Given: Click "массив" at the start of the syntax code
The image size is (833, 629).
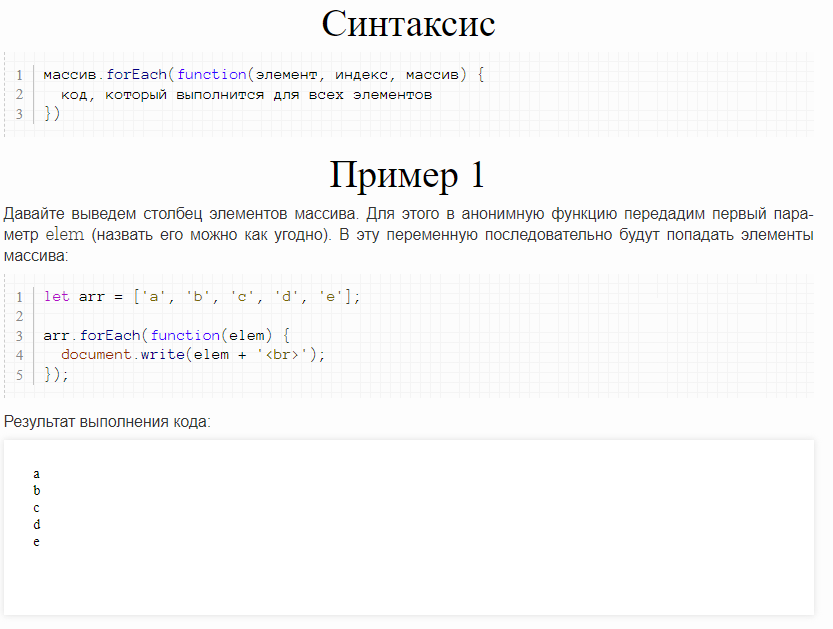Looking at the screenshot, I should 70,74.
